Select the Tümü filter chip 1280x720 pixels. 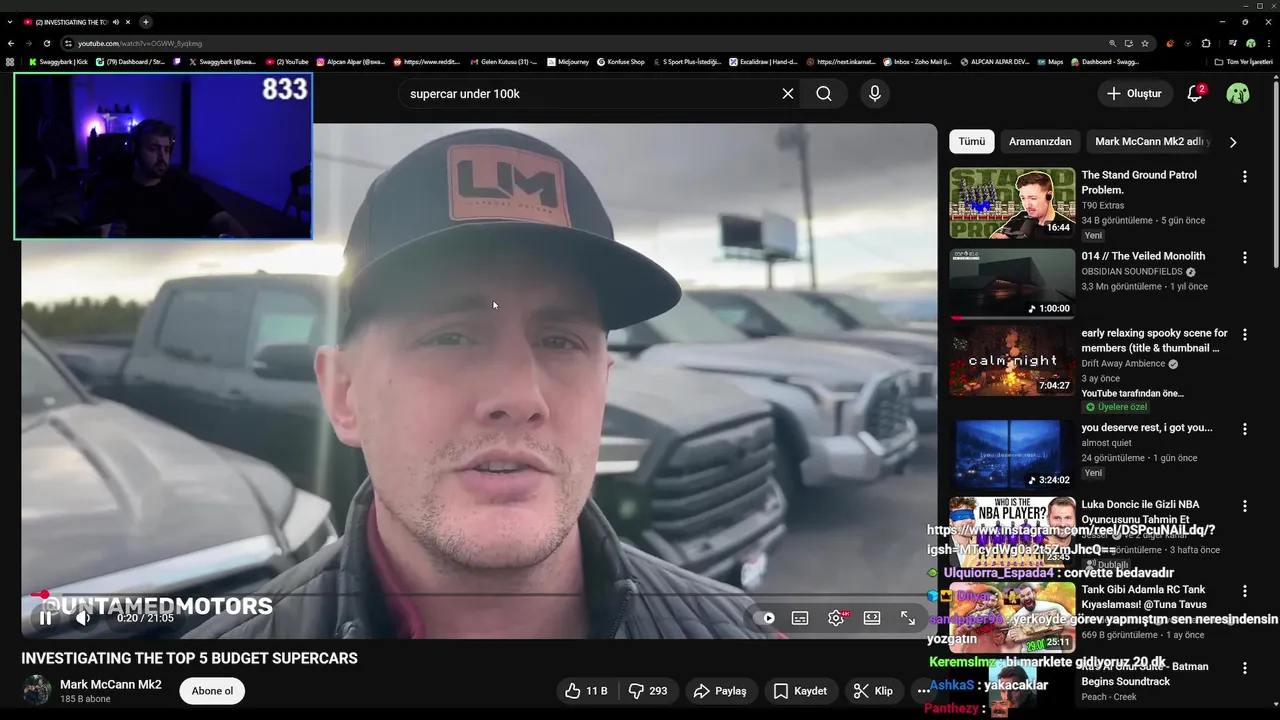point(972,141)
